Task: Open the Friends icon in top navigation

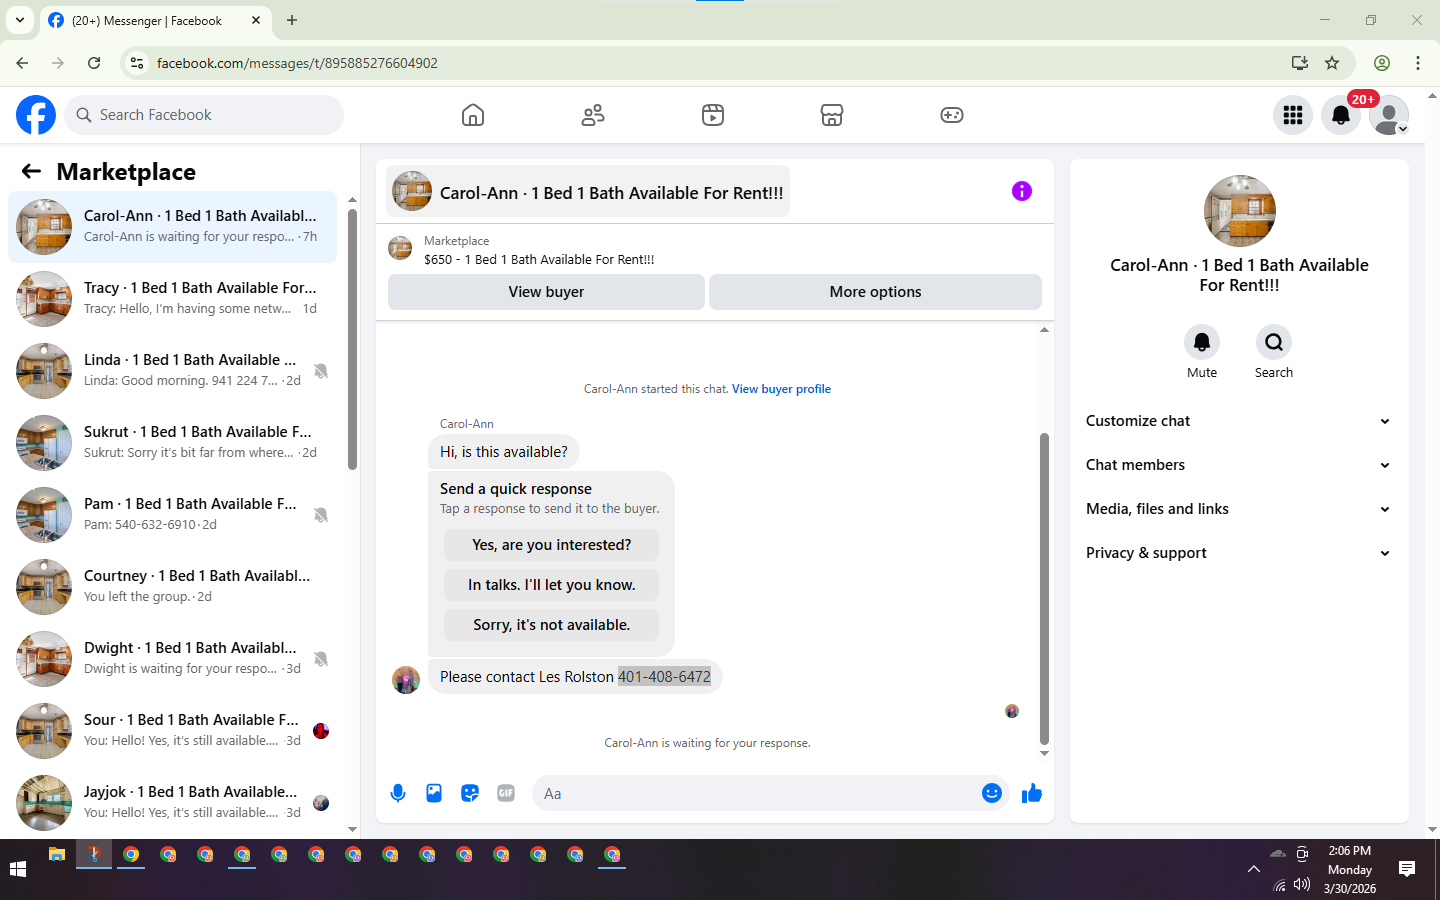Action: [x=593, y=115]
